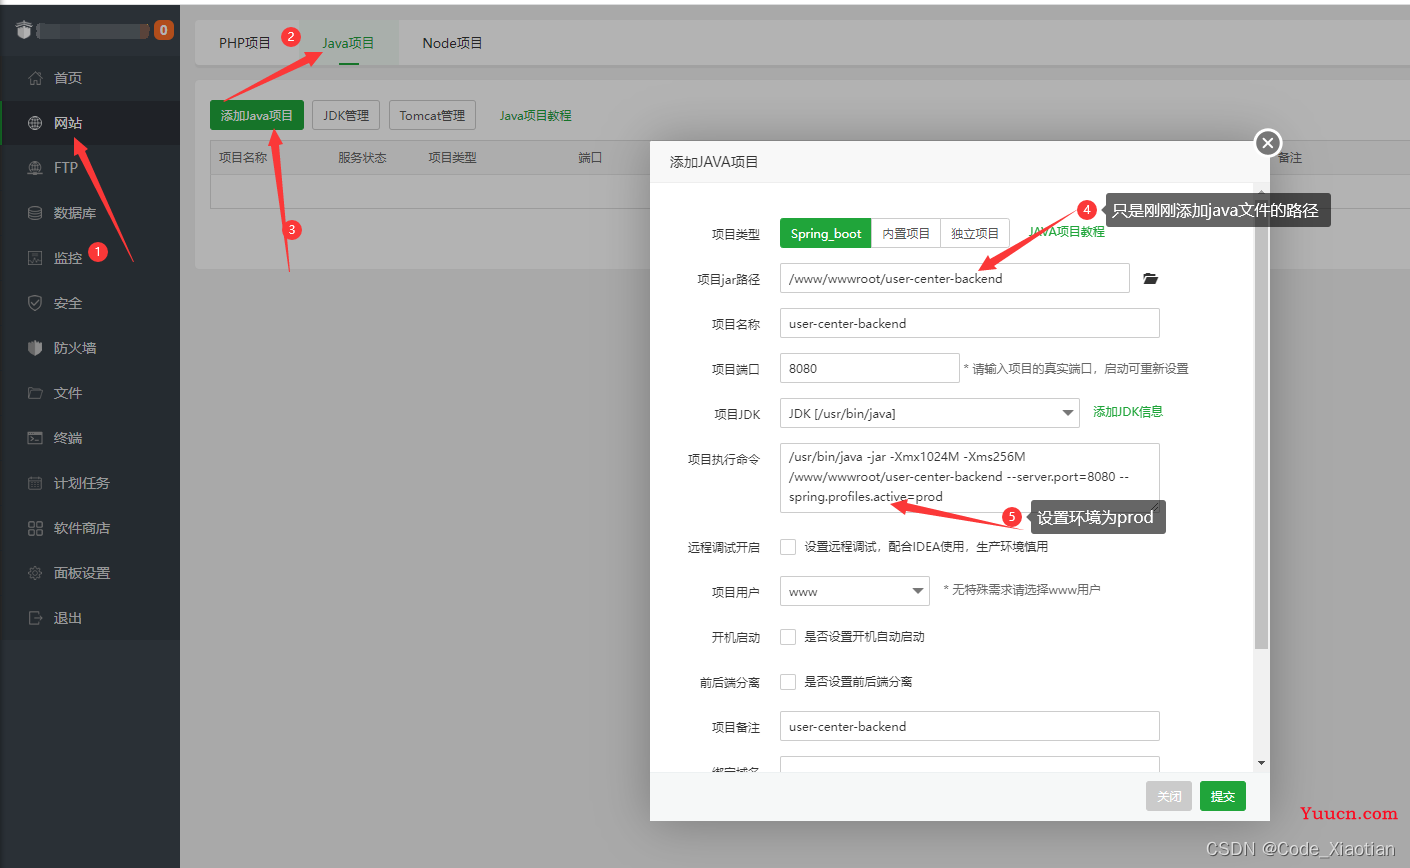Open 文件 in the sidebar
The width and height of the screenshot is (1410, 868).
pyautogui.click(x=90, y=393)
